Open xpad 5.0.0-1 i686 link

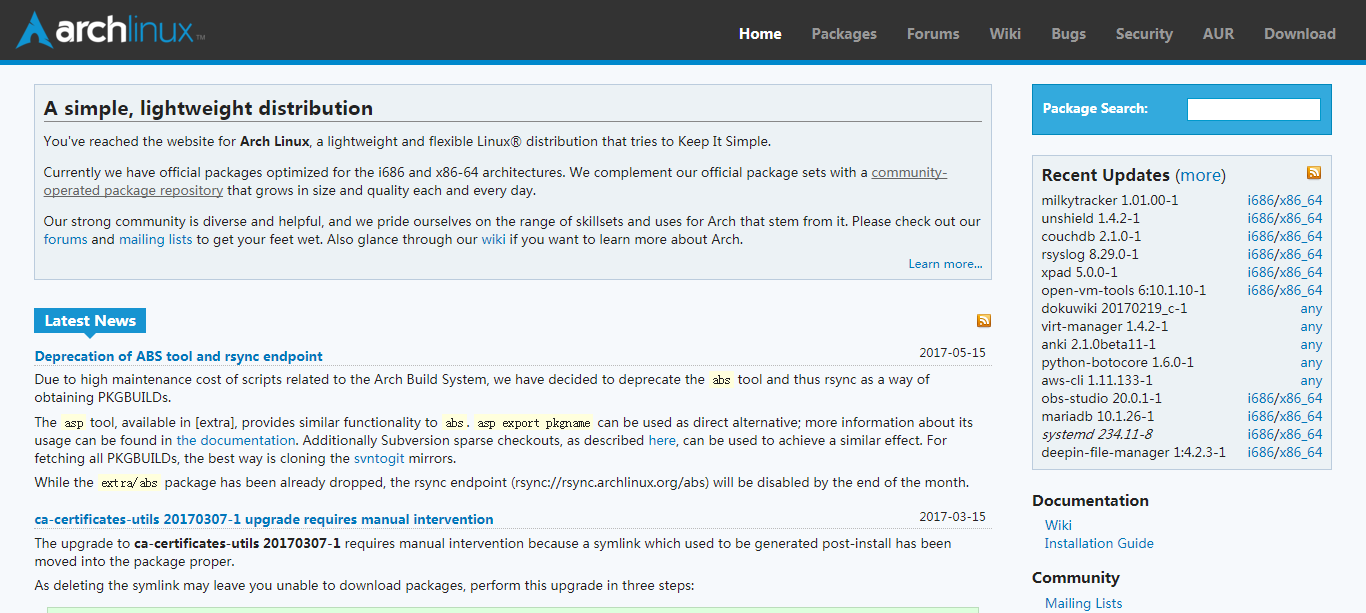point(1259,272)
